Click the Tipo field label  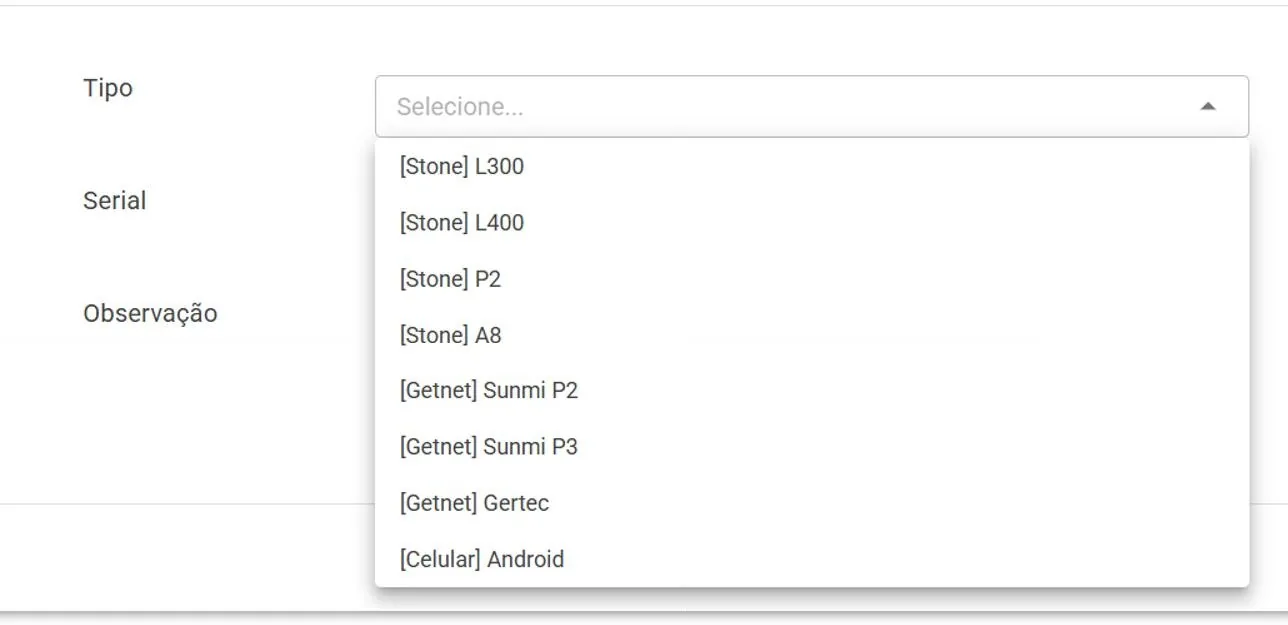click(x=108, y=88)
